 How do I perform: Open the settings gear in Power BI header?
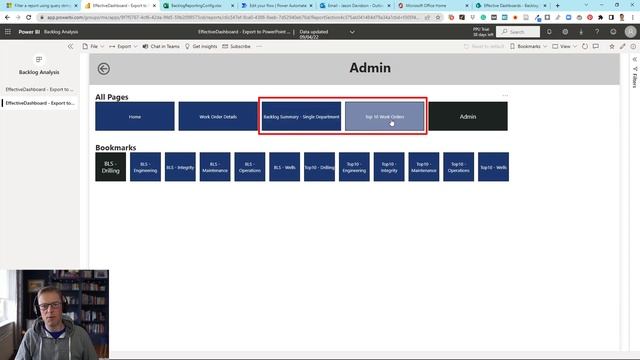tap(565, 32)
